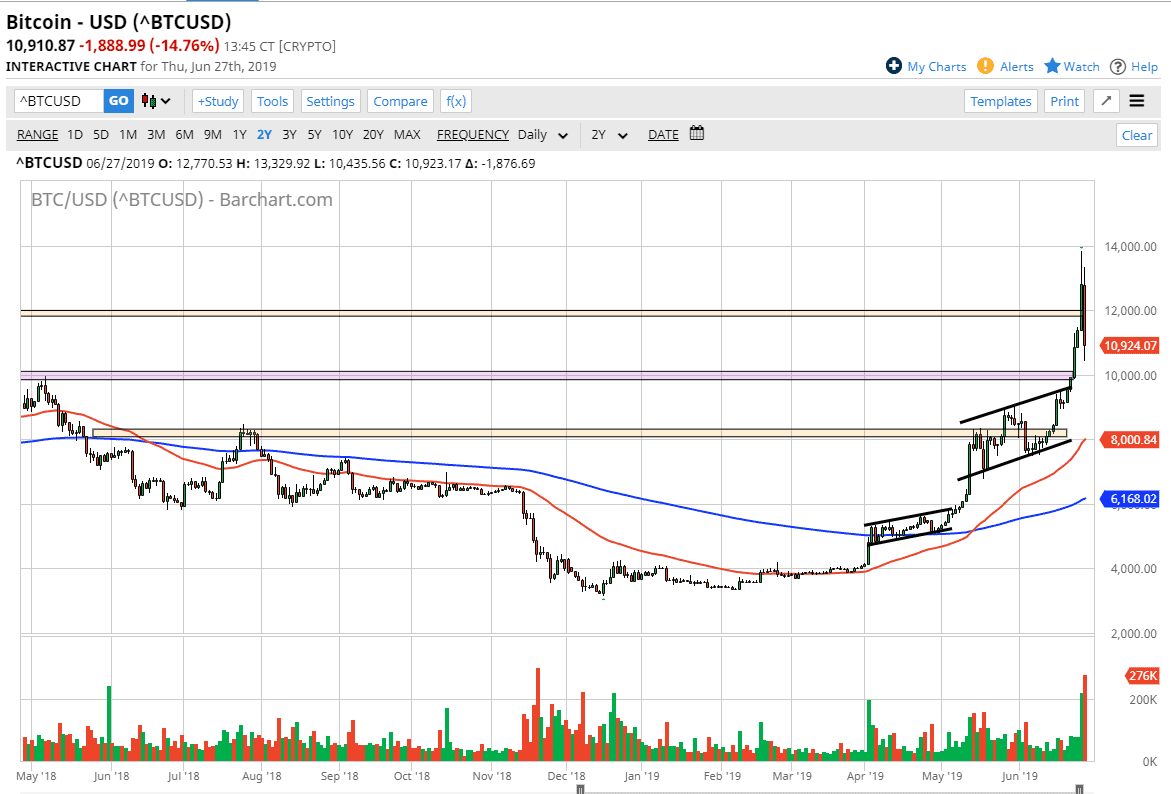Open the candlestick chart type selector
The width and height of the screenshot is (1171, 794).
157,101
